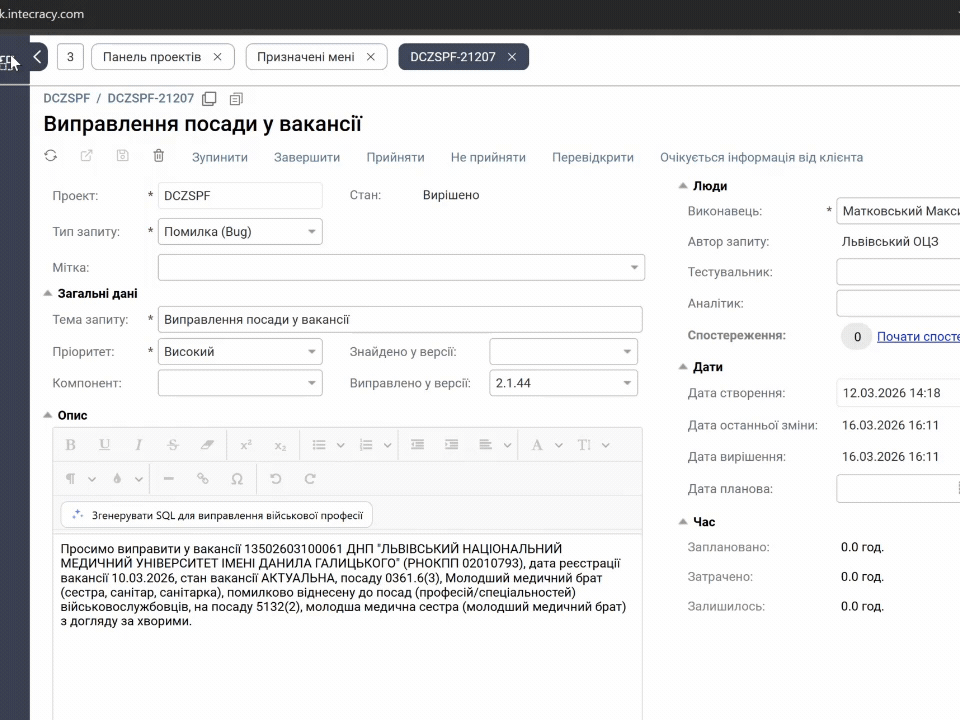Switch to Призначені мені tab
This screenshot has width=960, height=720.
click(x=306, y=57)
